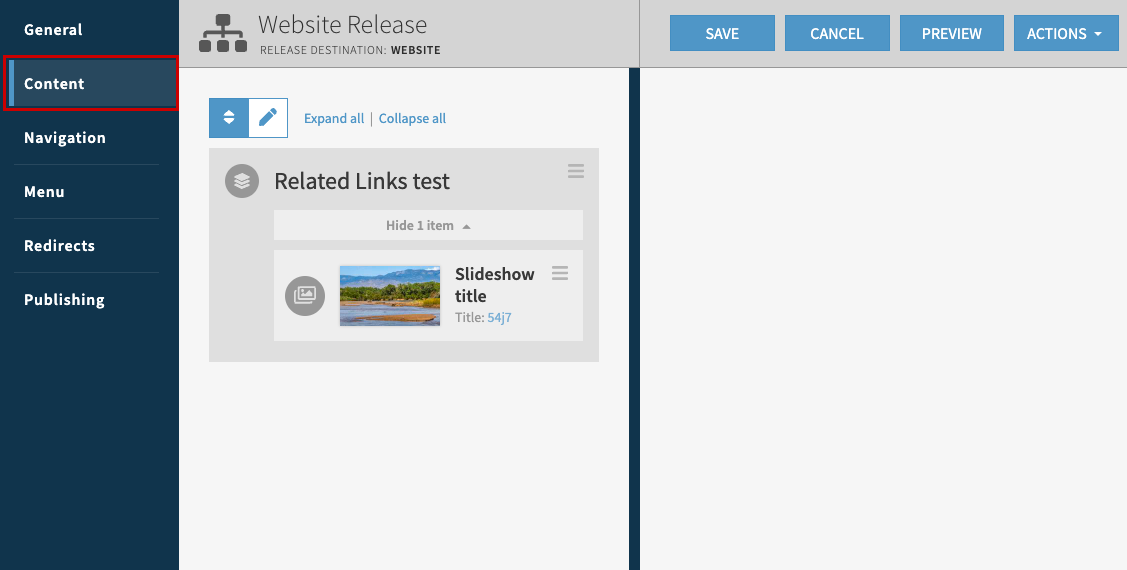Viewport: 1127px width, 570px height.
Task: Click the slideshow gallery circle icon
Action: pos(305,295)
